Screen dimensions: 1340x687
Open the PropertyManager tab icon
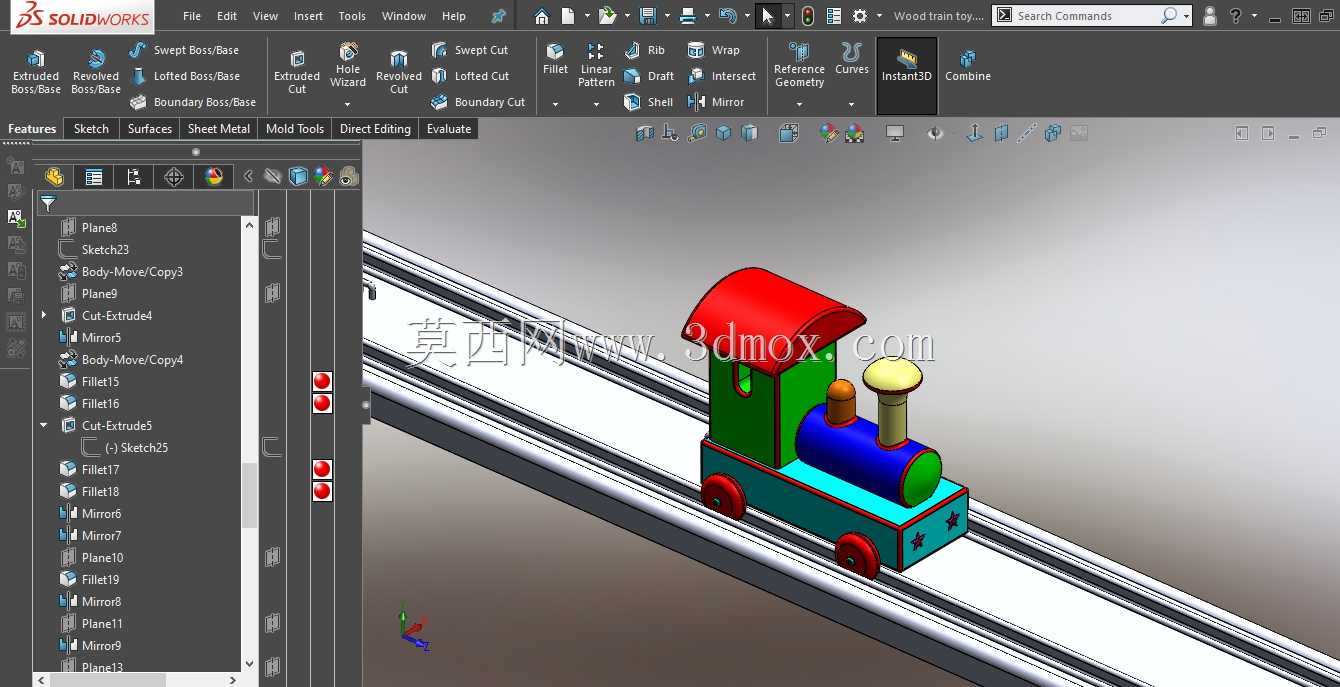pos(94,177)
